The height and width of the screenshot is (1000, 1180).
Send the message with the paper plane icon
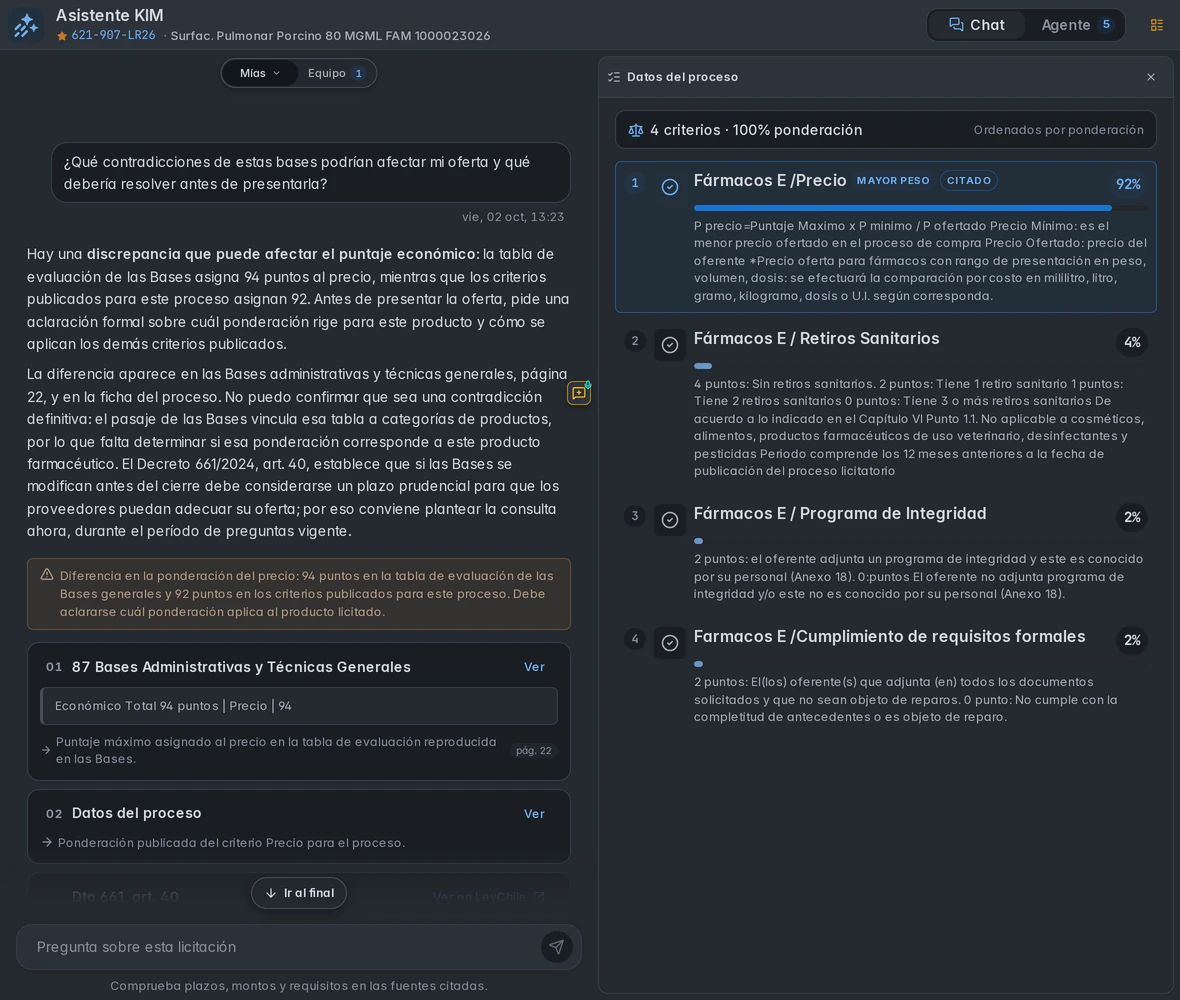pyautogui.click(x=556, y=947)
